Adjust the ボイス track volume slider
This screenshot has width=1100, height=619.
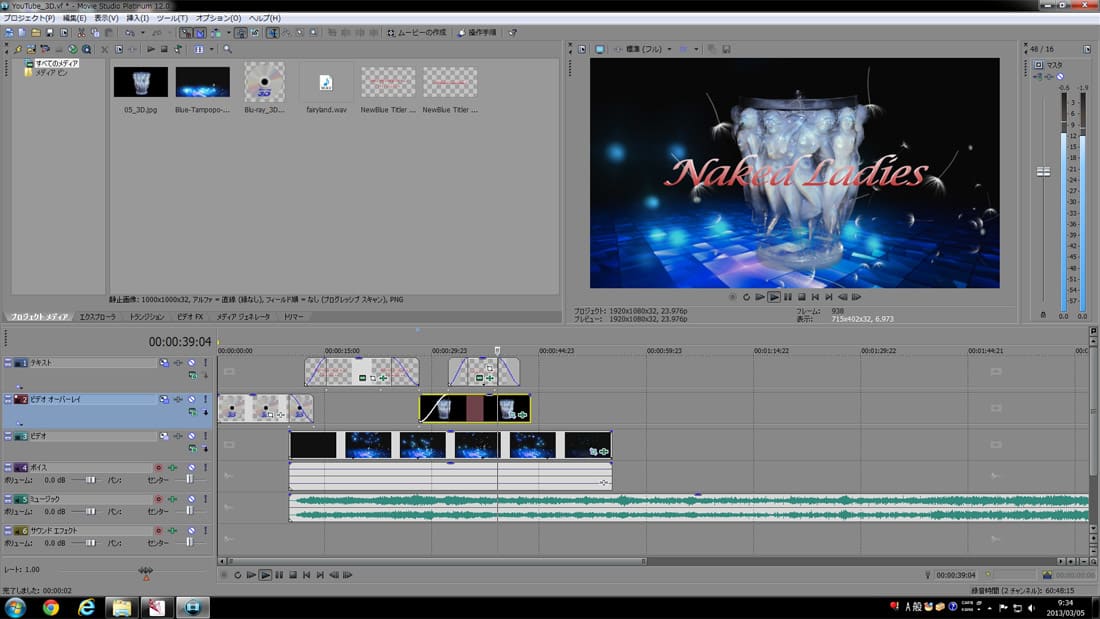[x=90, y=480]
